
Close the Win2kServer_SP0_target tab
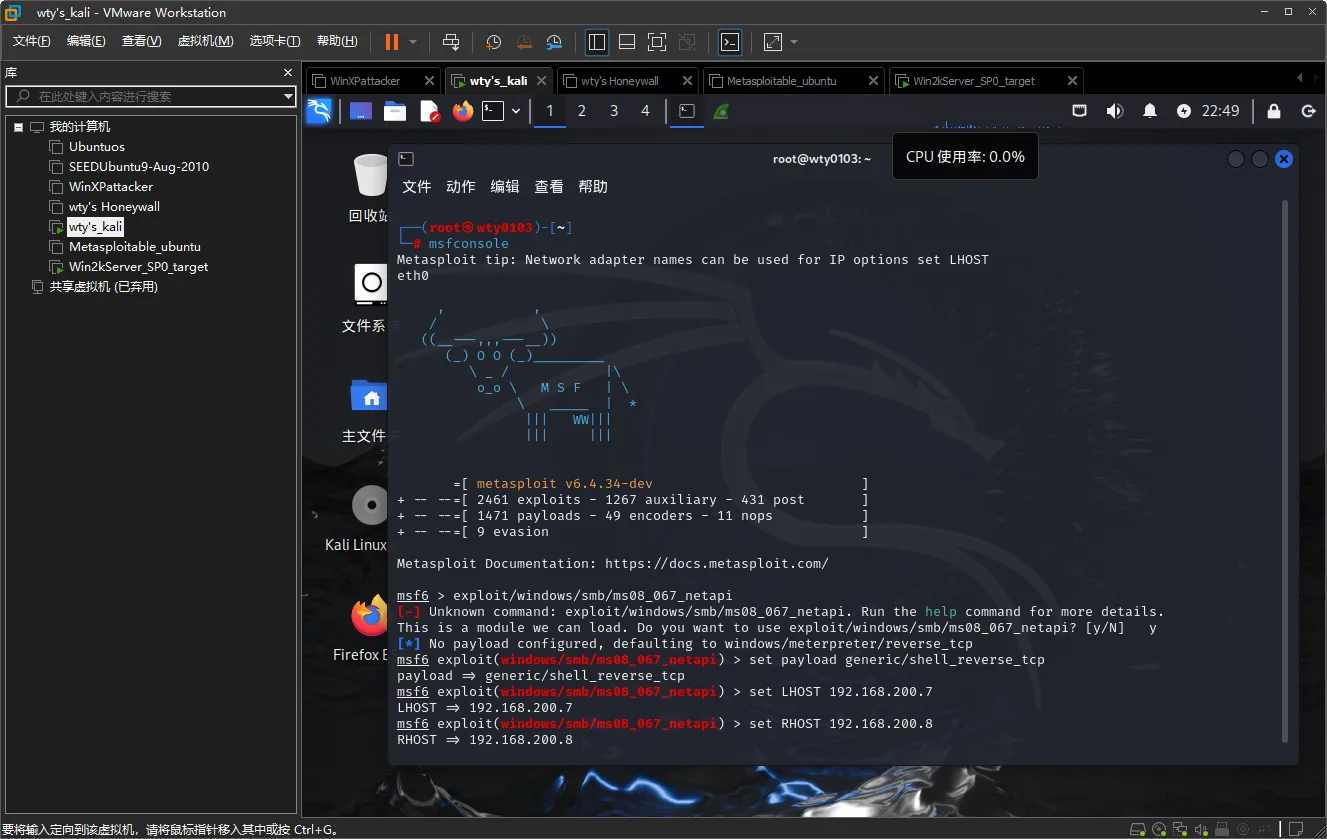(x=1072, y=81)
